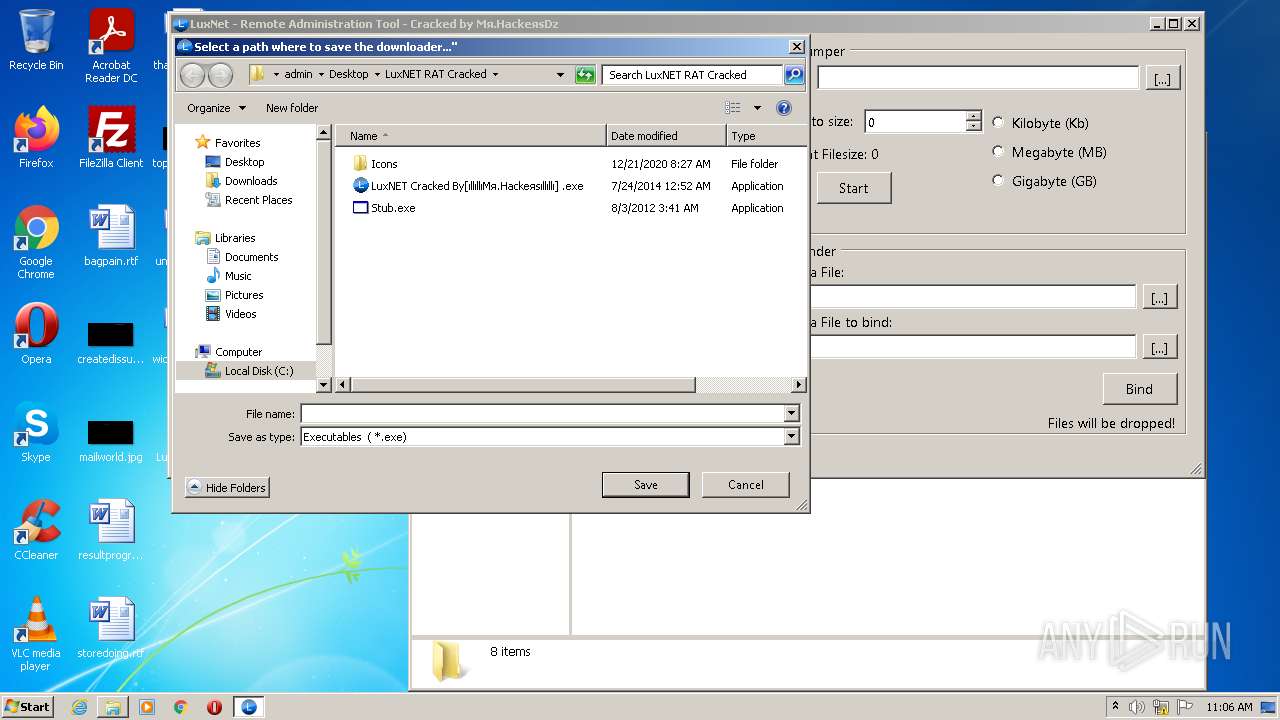Click browse [...] button for file to bind

click(x=1159, y=348)
